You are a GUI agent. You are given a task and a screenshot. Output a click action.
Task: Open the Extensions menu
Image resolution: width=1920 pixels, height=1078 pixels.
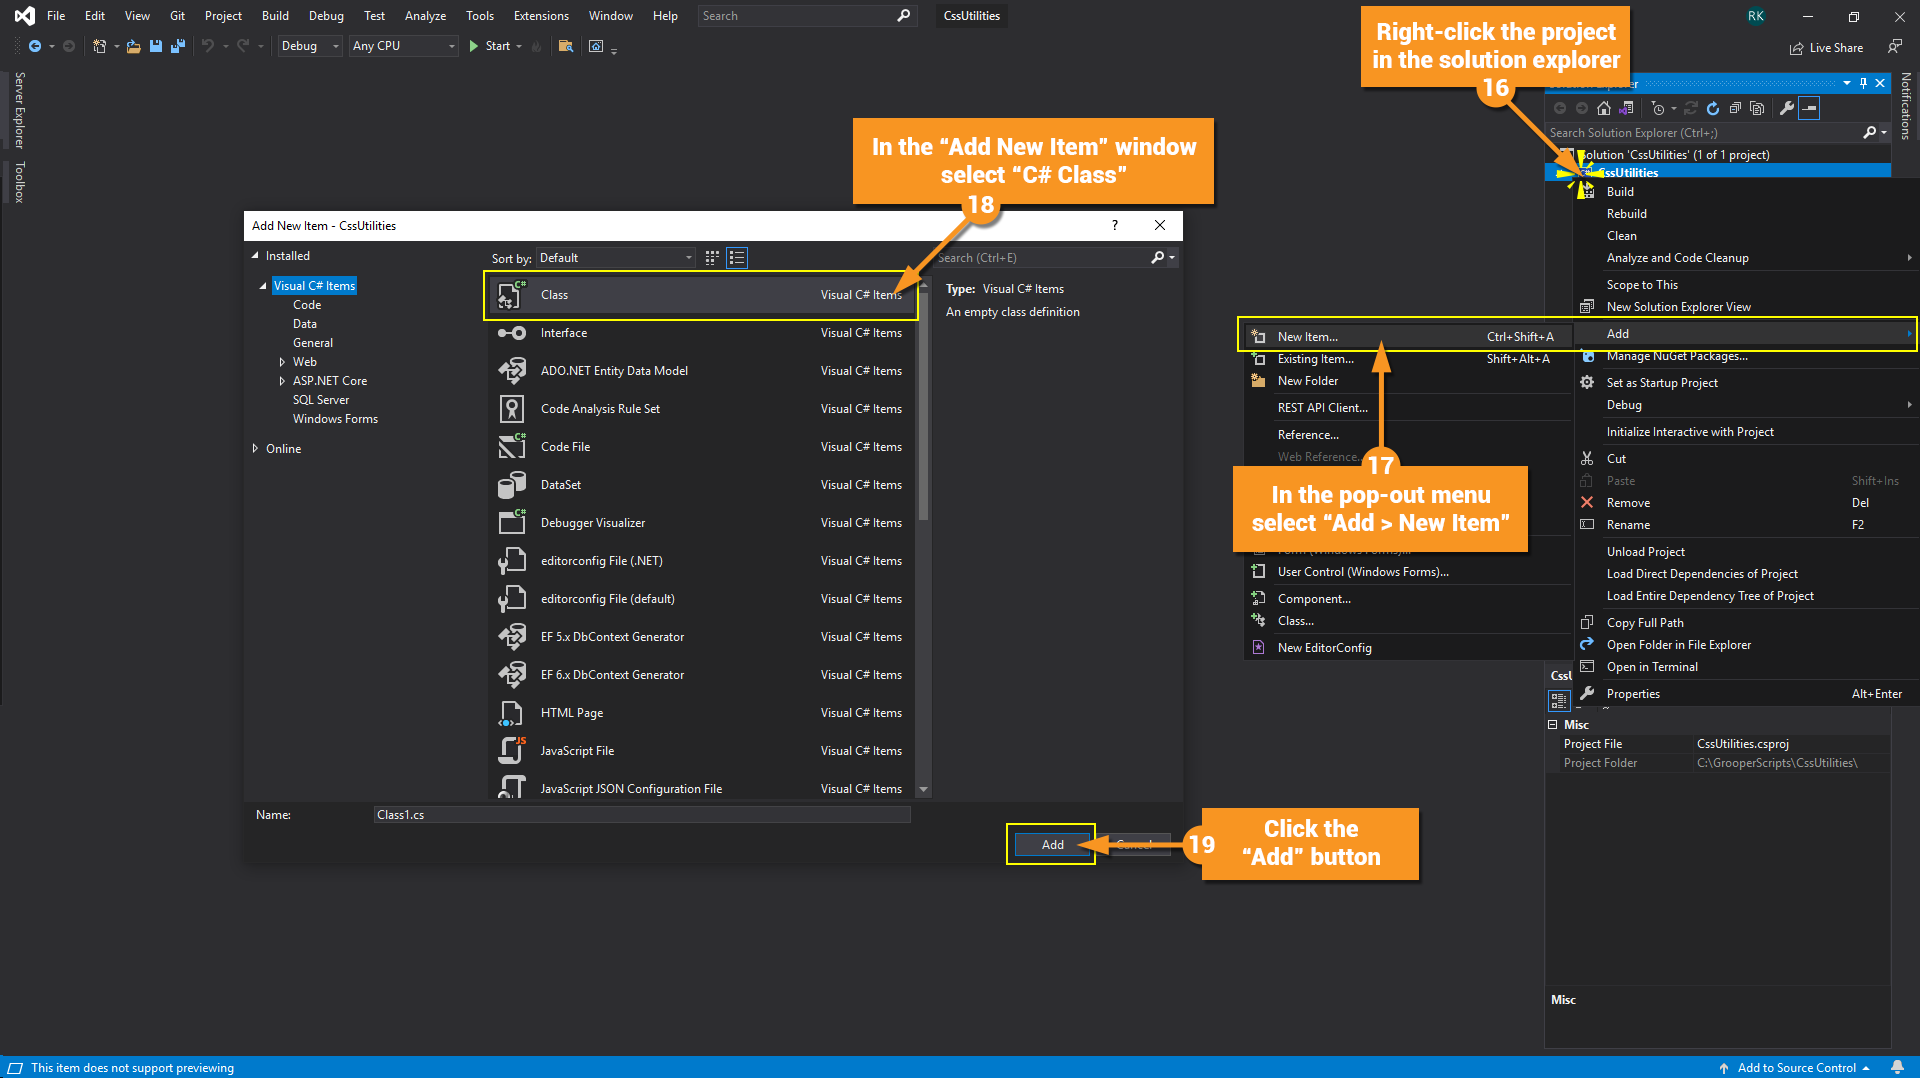click(x=541, y=16)
